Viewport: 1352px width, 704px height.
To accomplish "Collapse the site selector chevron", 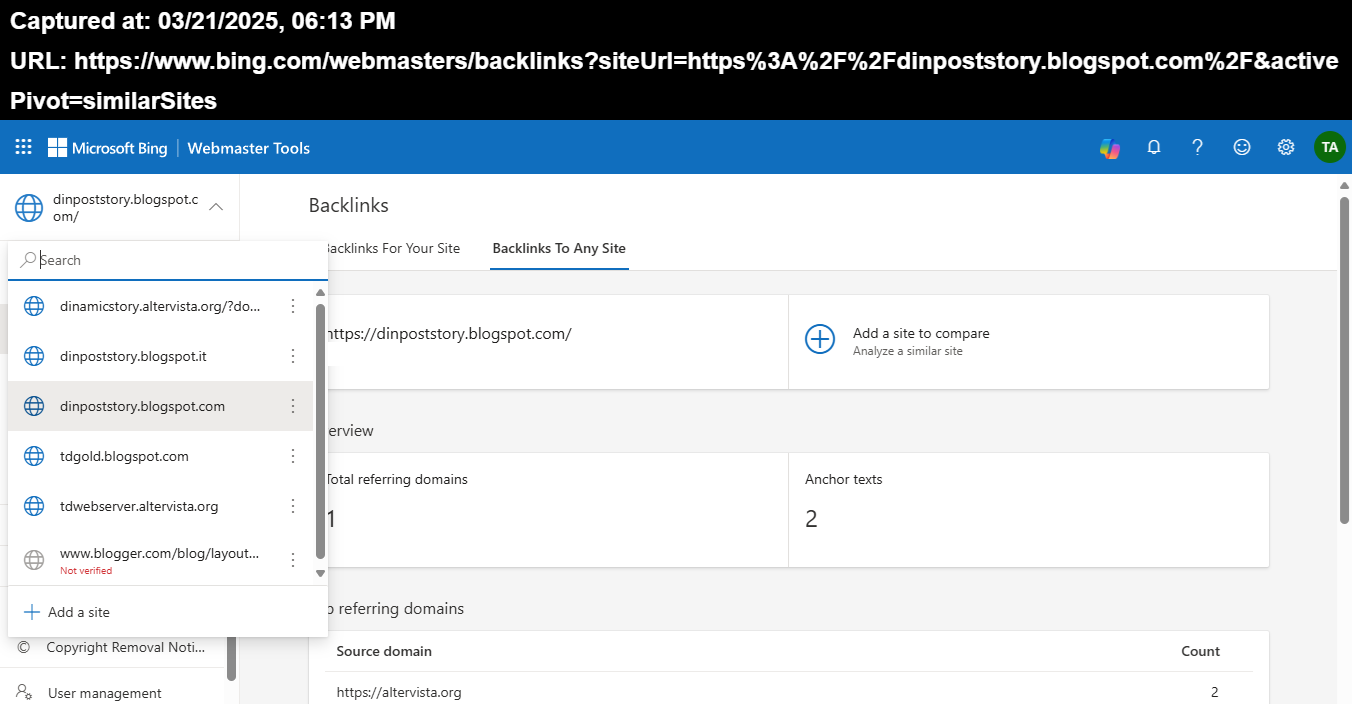I will 216,207.
